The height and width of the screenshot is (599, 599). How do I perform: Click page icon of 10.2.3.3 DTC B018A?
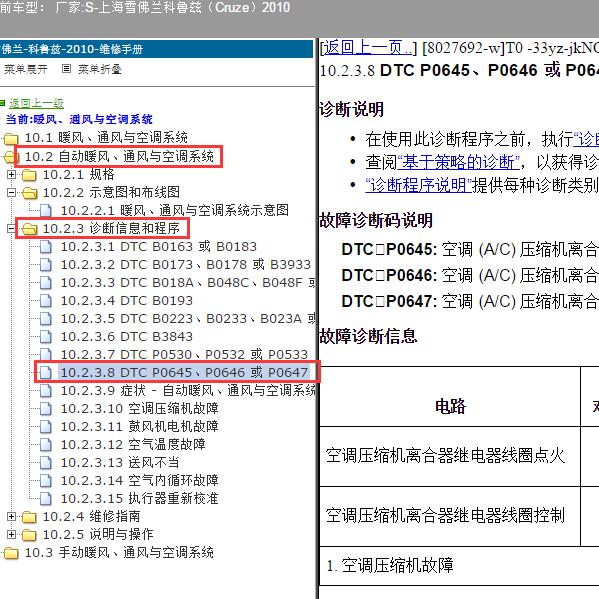[x=46, y=283]
